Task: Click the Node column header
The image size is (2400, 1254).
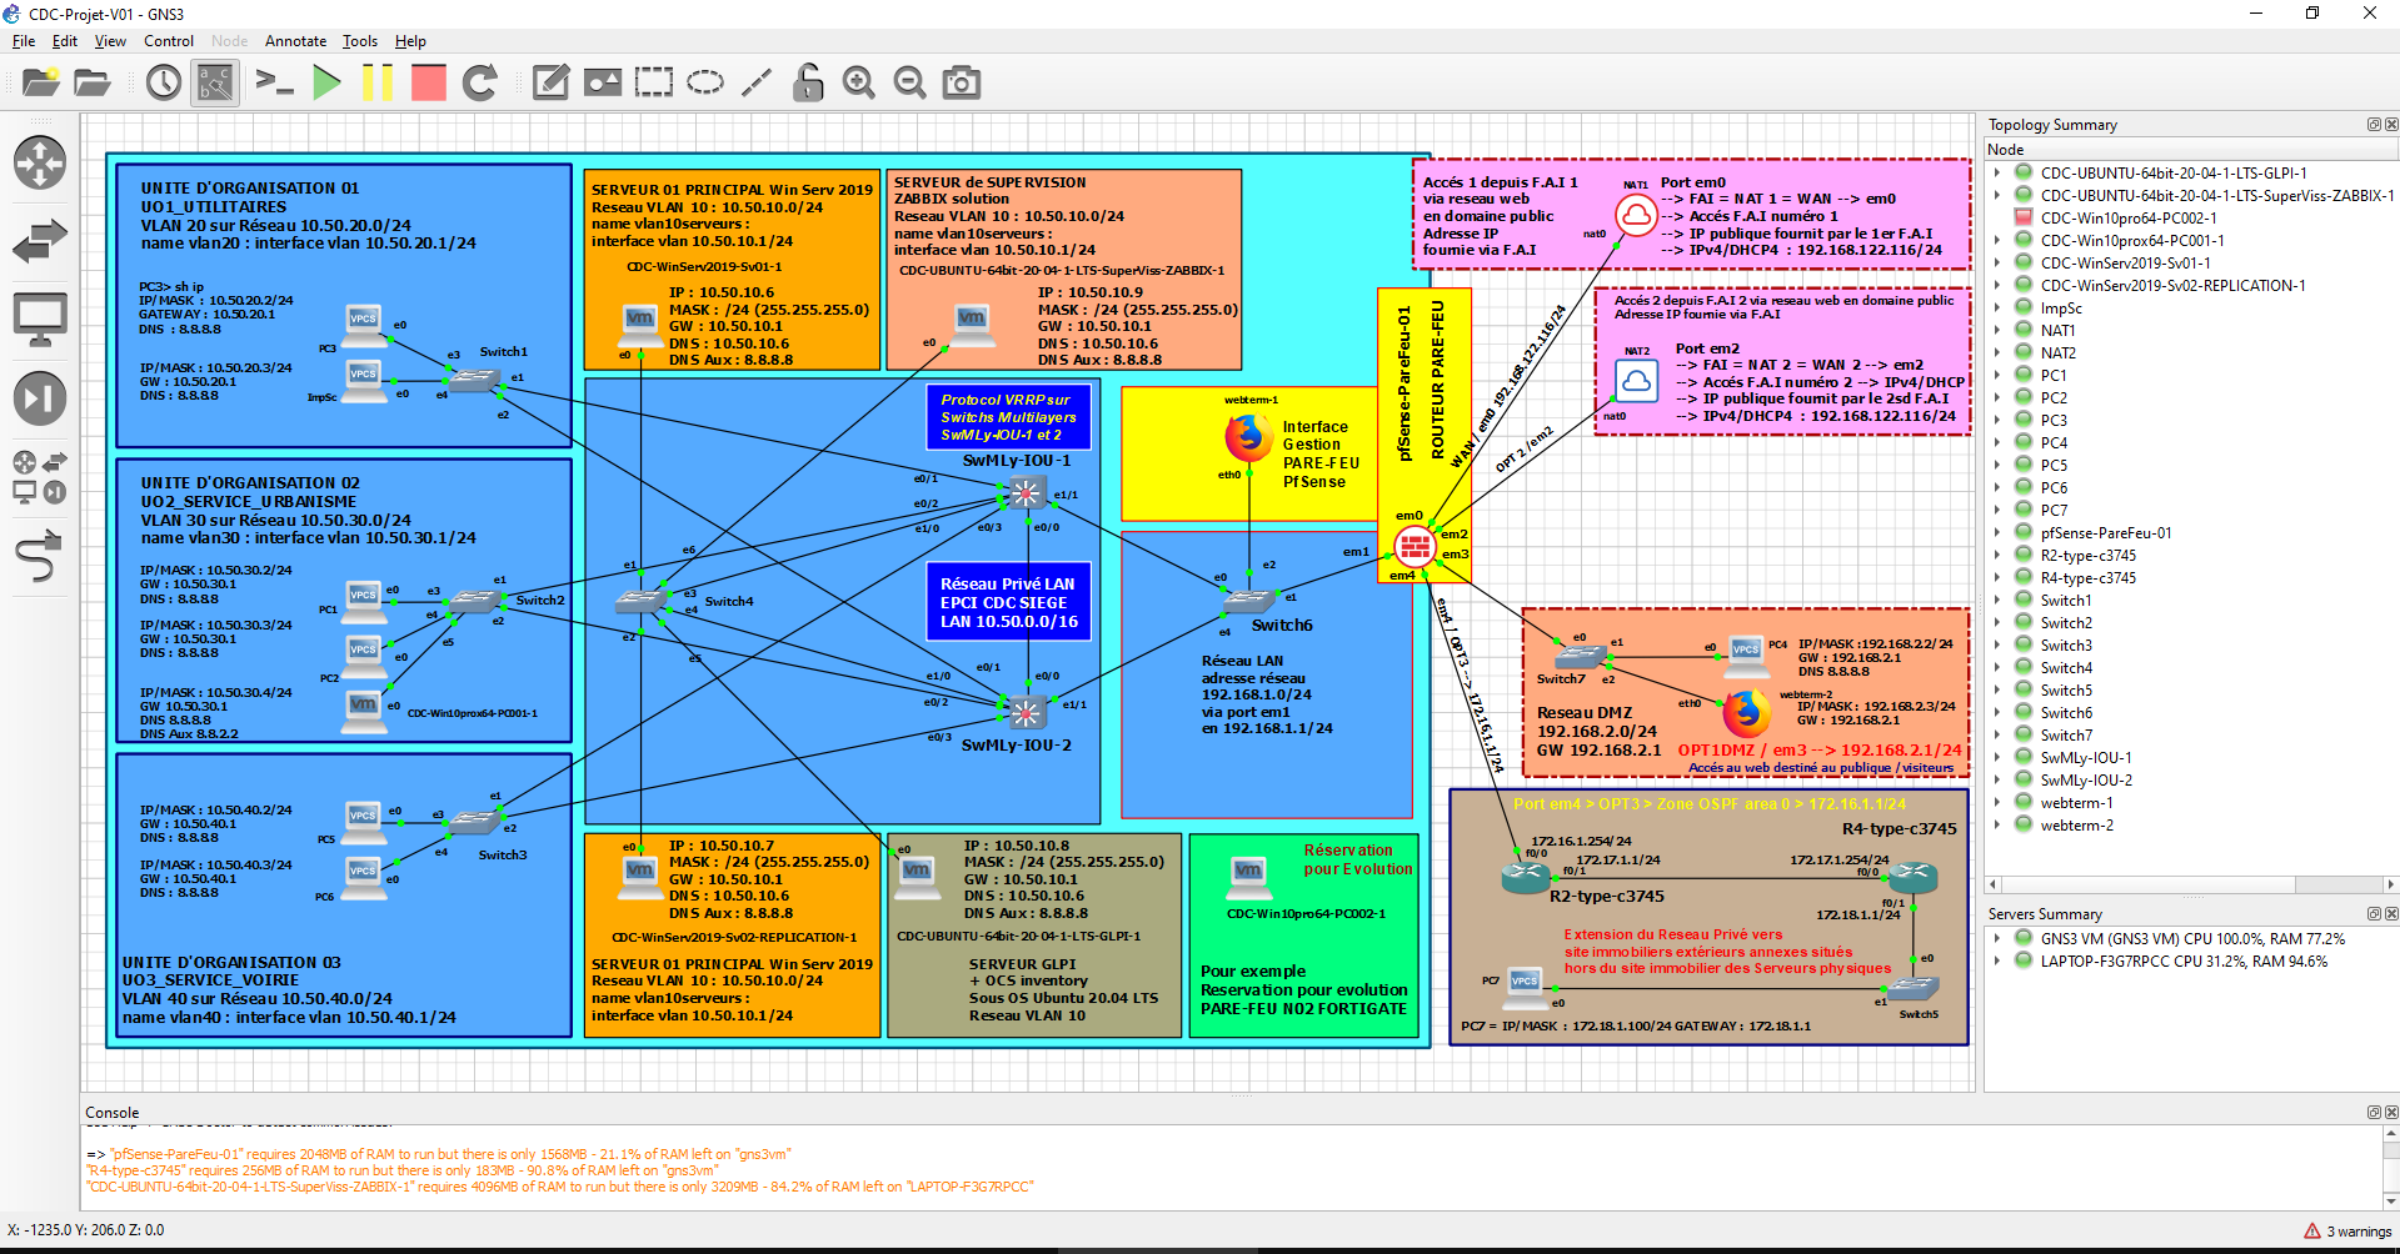Action: click(x=2191, y=149)
